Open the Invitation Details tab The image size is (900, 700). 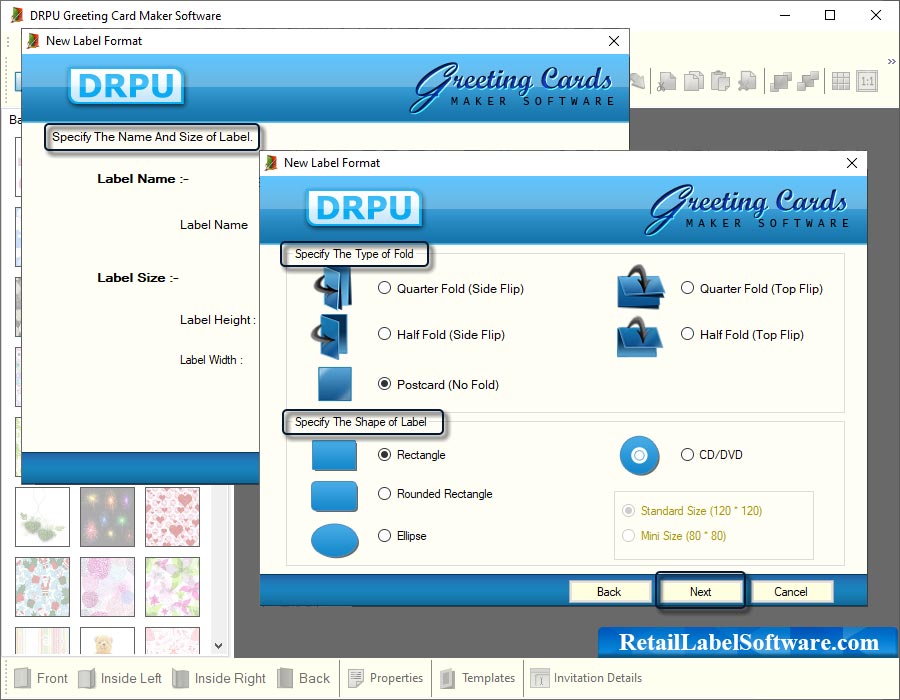click(x=586, y=678)
